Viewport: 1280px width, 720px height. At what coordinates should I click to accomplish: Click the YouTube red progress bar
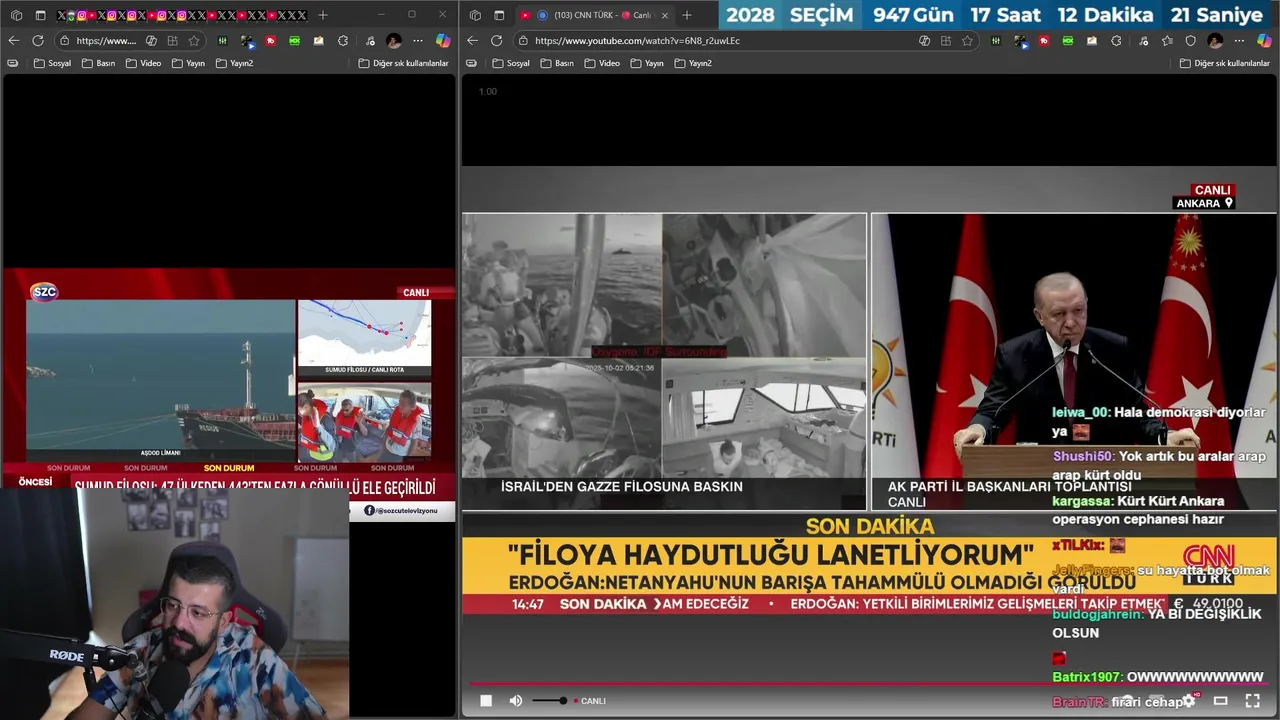click(x=868, y=685)
